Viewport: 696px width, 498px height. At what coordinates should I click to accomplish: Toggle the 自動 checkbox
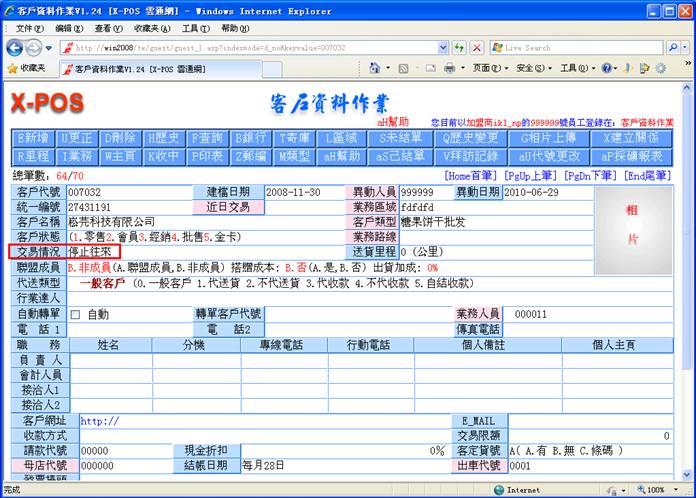pyautogui.click(x=76, y=315)
